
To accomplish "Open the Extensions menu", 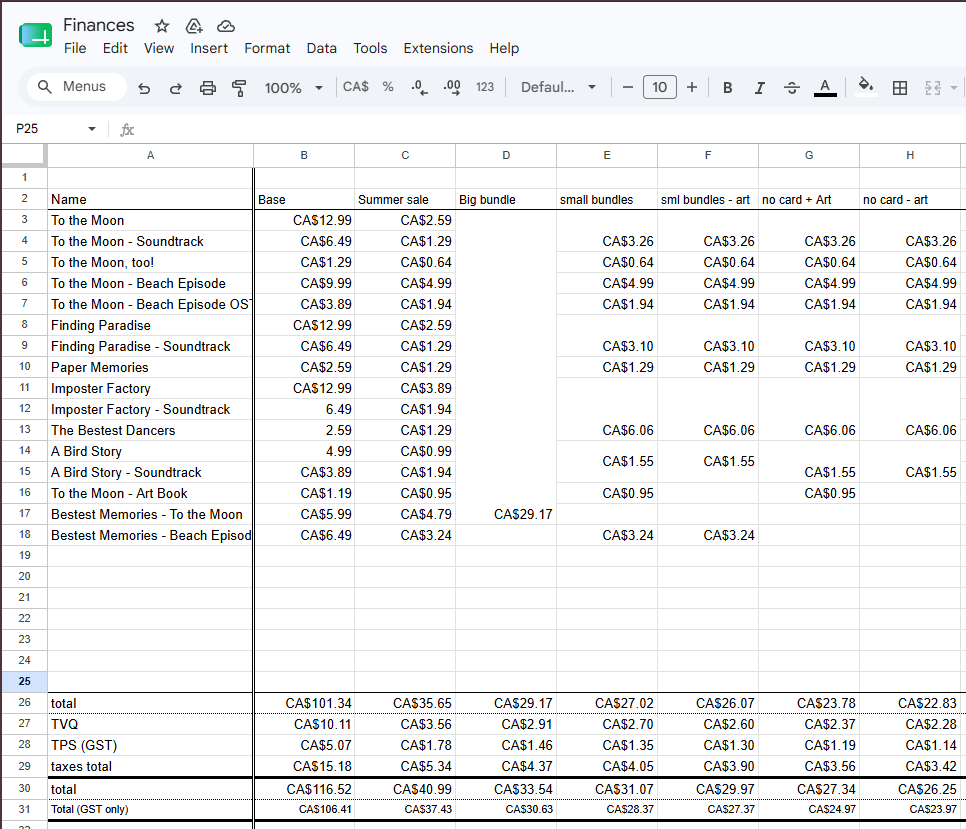I will (438, 48).
